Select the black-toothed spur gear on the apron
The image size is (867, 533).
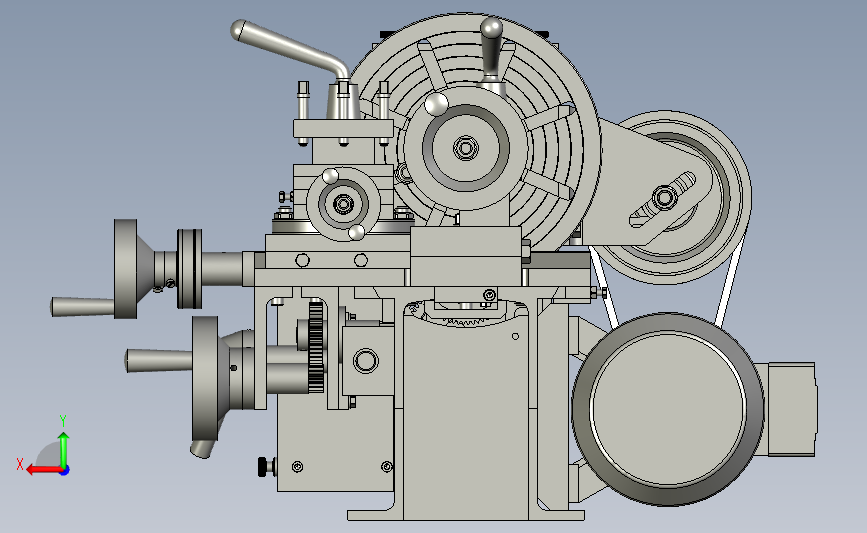(x=316, y=347)
